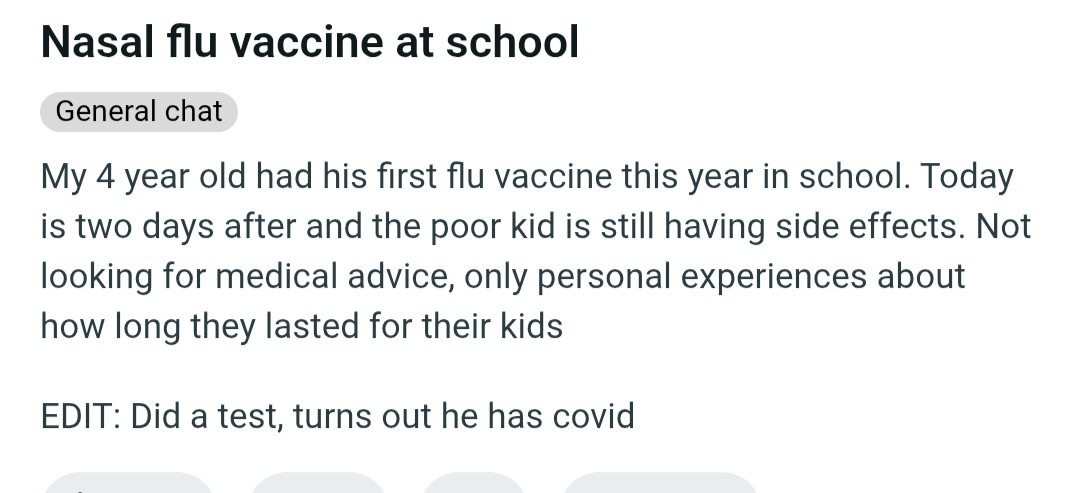Click the line beginning 'looking for medical advice'
The image size is (1080, 493).
click(503, 276)
